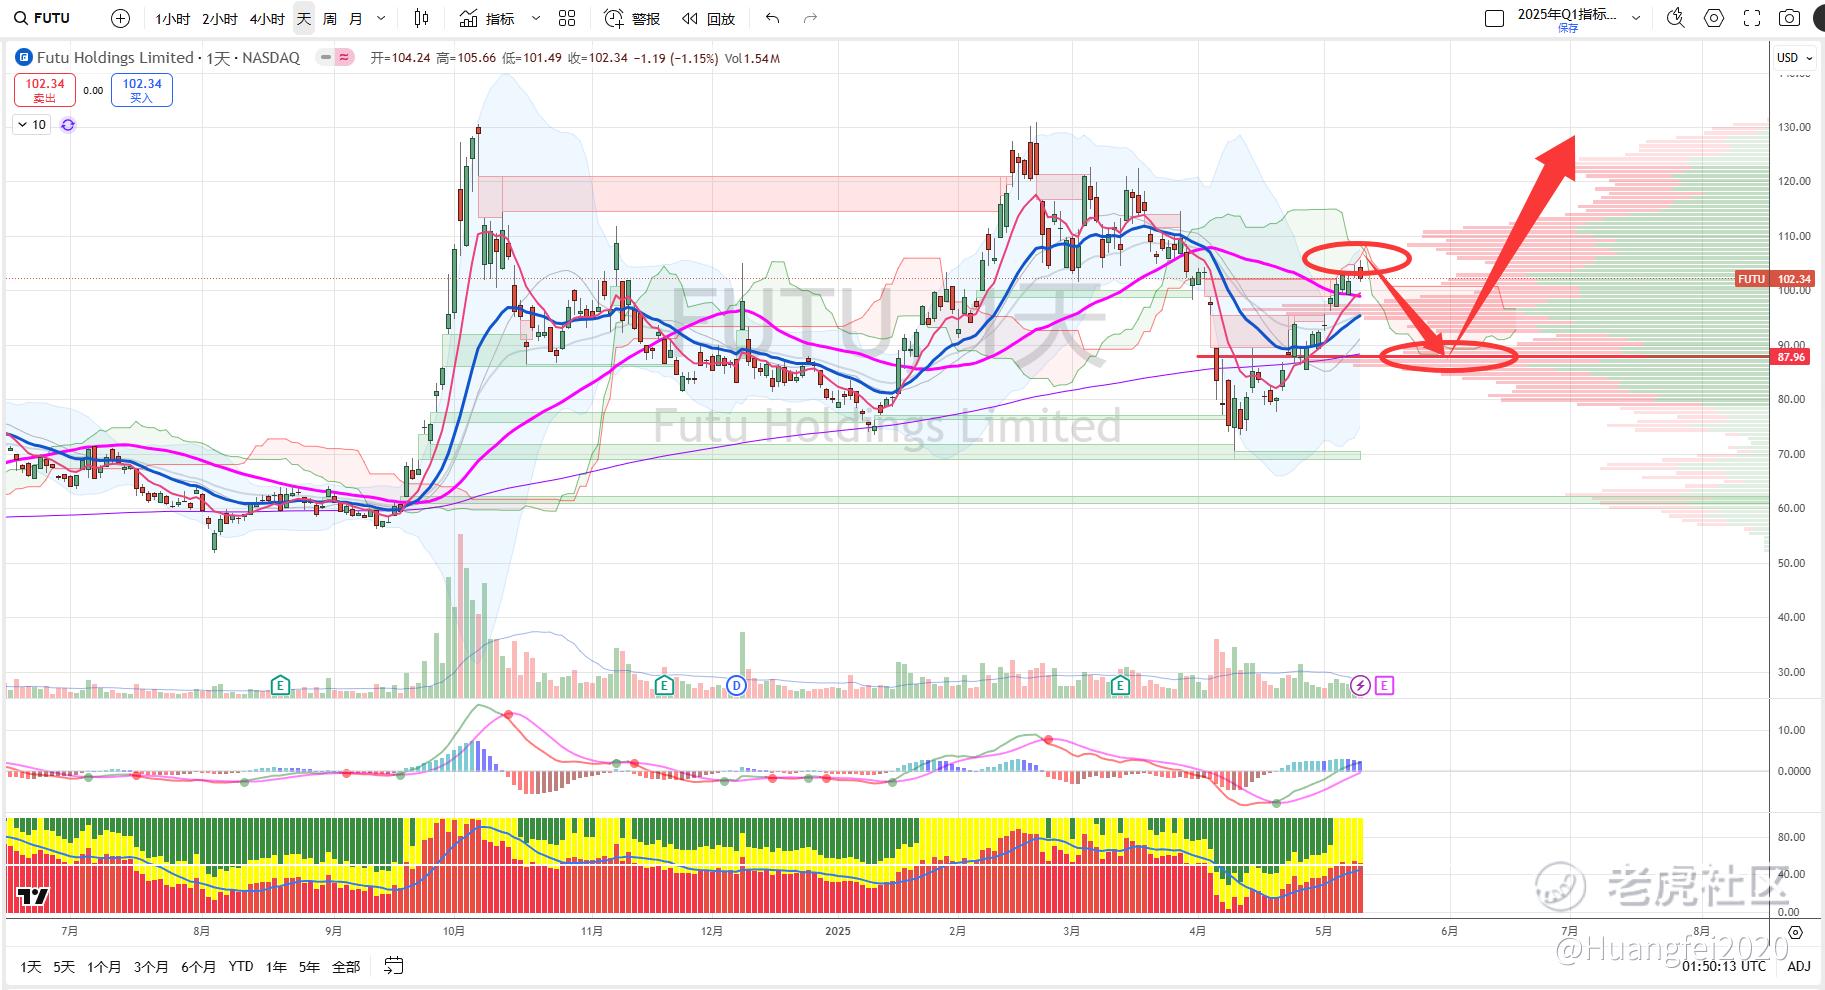
Task: Open the 指标 indicators dialog
Action: [x=487, y=19]
